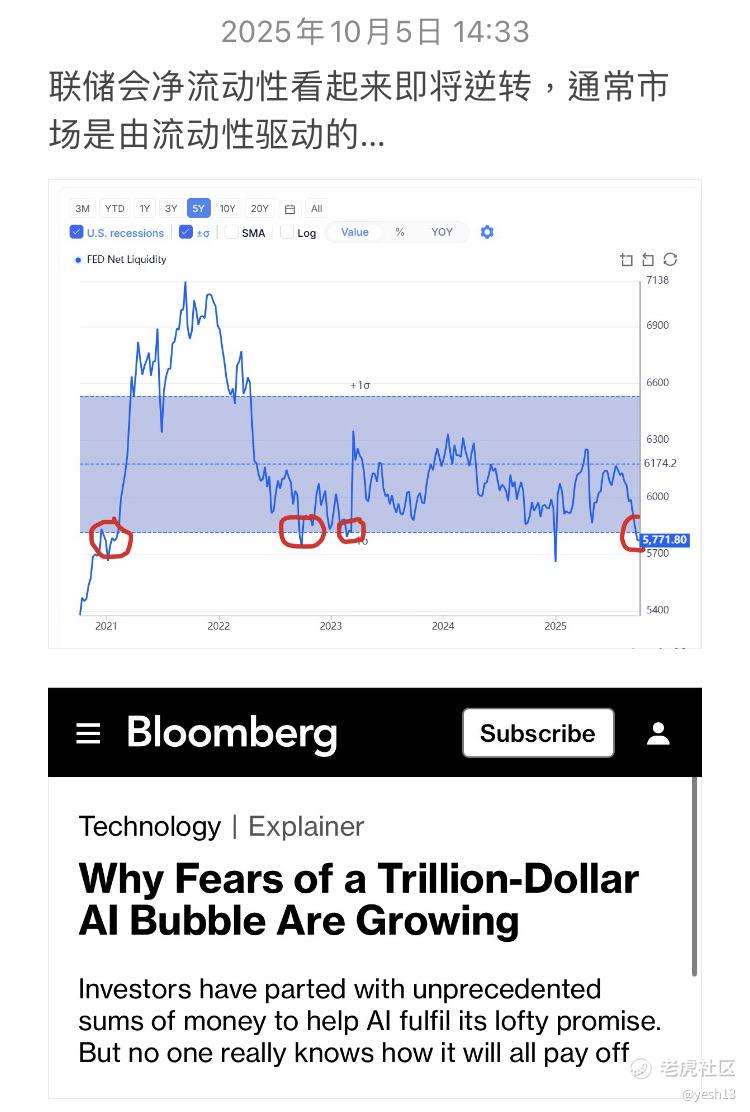Viewport: 750px width, 1112px height.
Task: Click the FED Net Liquidity legend dot
Action: (78, 260)
